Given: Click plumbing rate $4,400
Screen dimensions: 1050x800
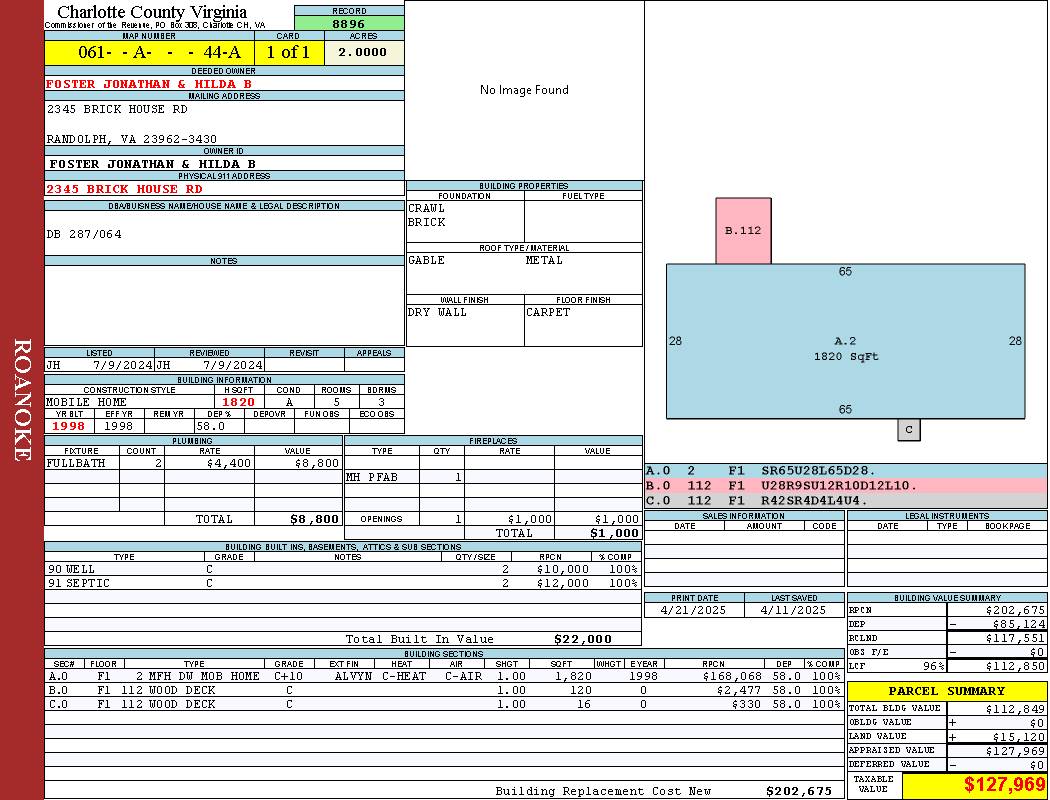Looking at the screenshot, I should [x=229, y=463].
